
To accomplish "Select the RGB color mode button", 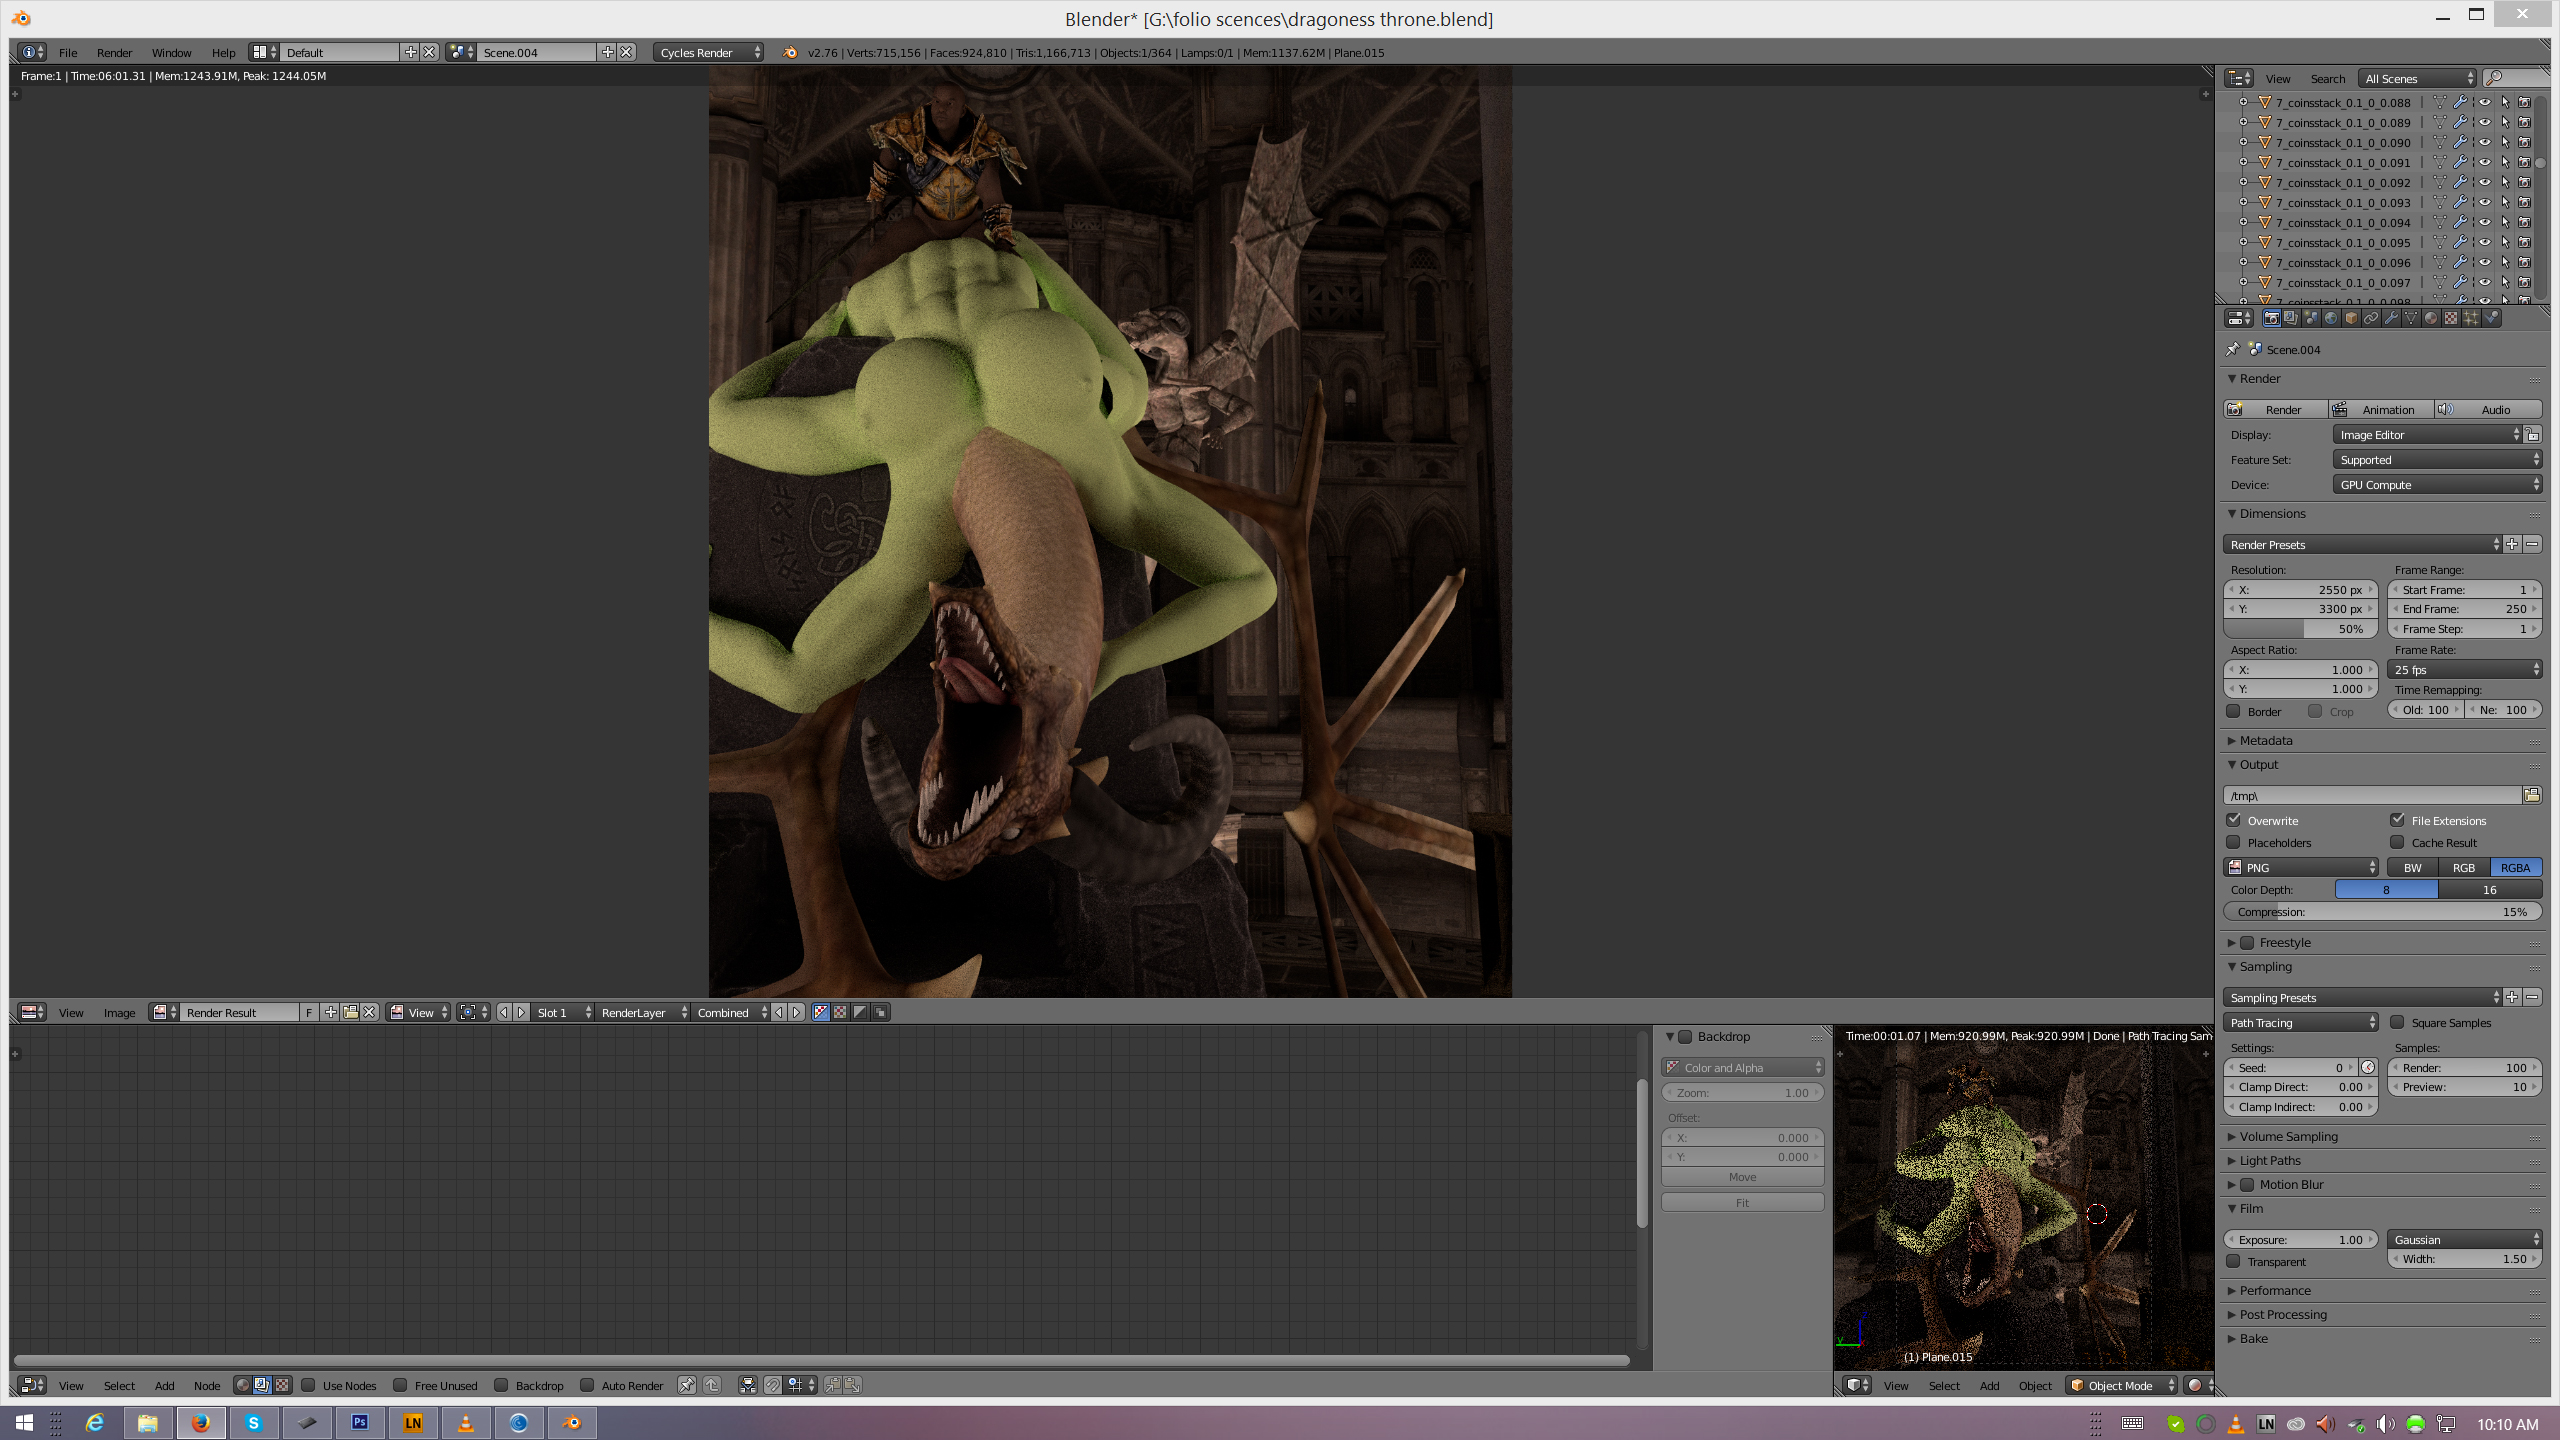I will point(2463,867).
